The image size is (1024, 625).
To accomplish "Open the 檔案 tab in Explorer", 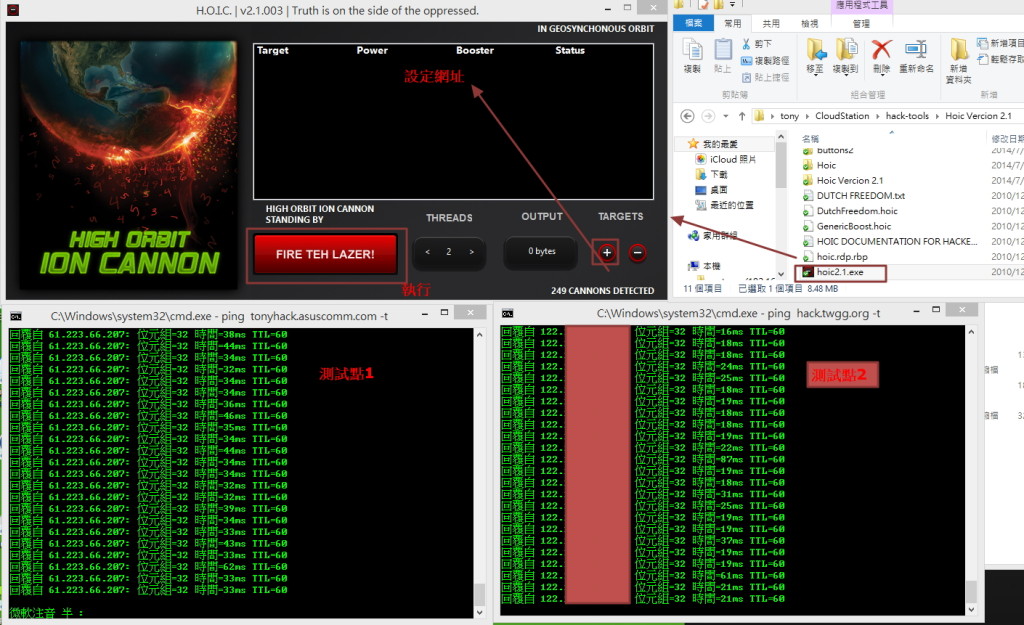I will coord(693,24).
